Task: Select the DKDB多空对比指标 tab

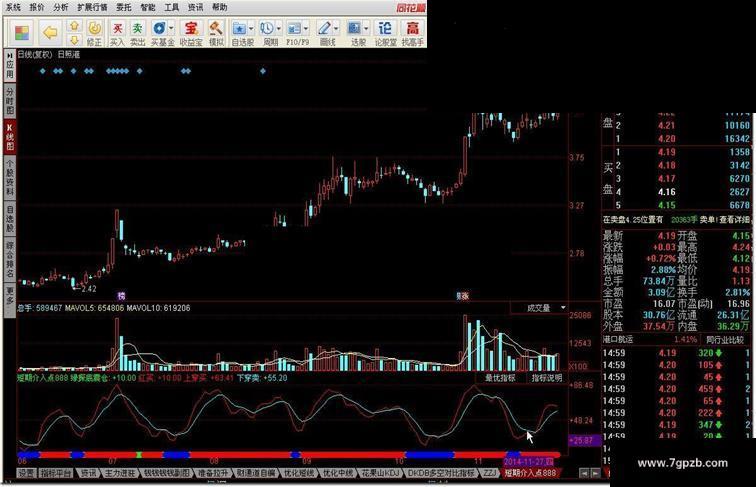Action: (x=441, y=473)
